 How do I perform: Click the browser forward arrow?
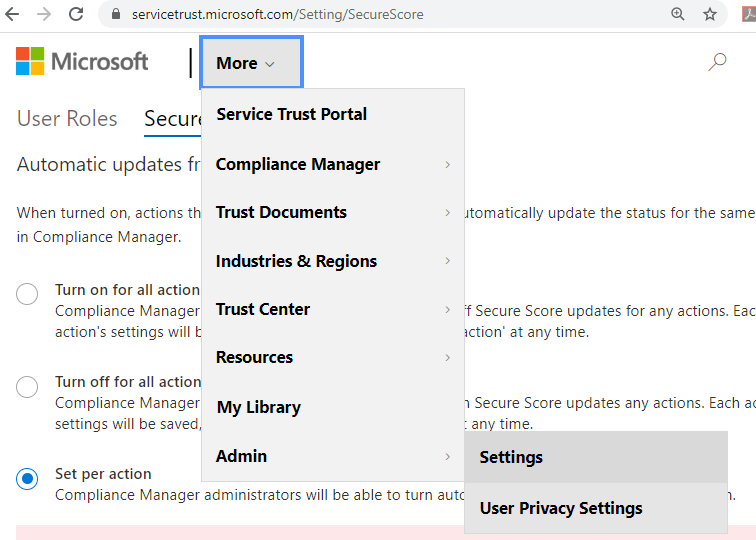pyautogui.click(x=44, y=14)
